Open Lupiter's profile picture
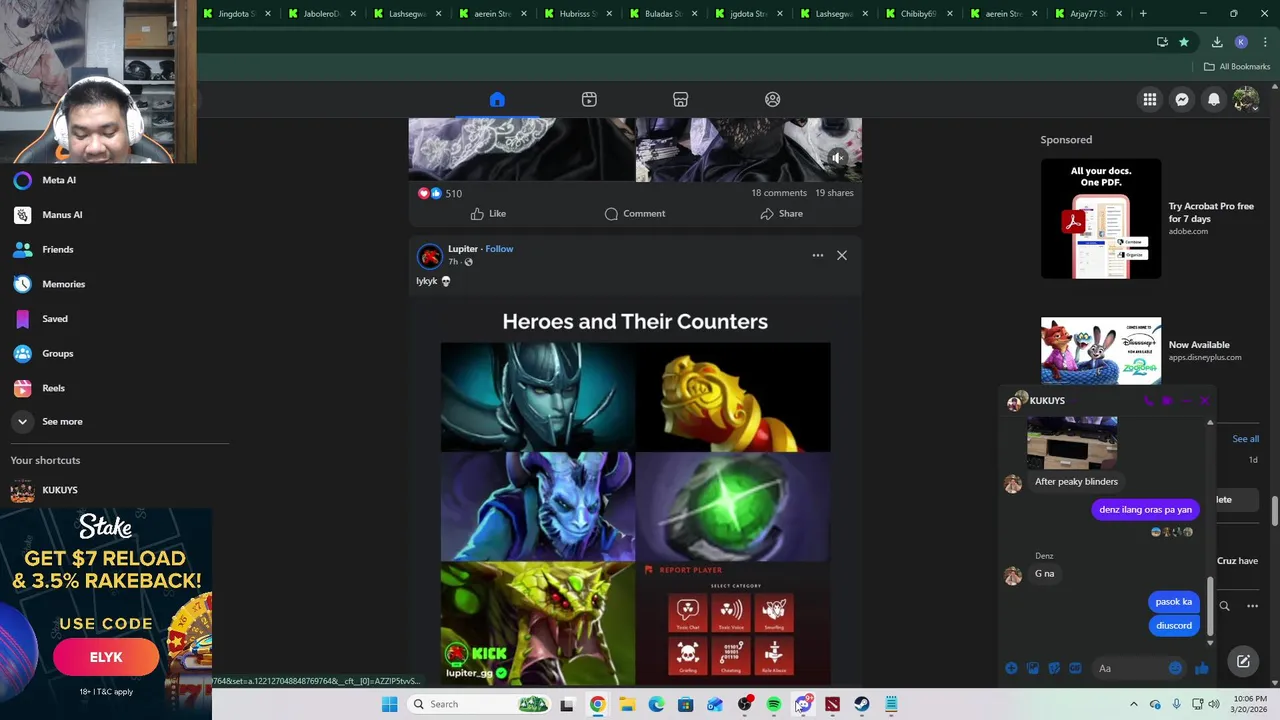Screen dimensions: 1280x720 tap(430, 256)
